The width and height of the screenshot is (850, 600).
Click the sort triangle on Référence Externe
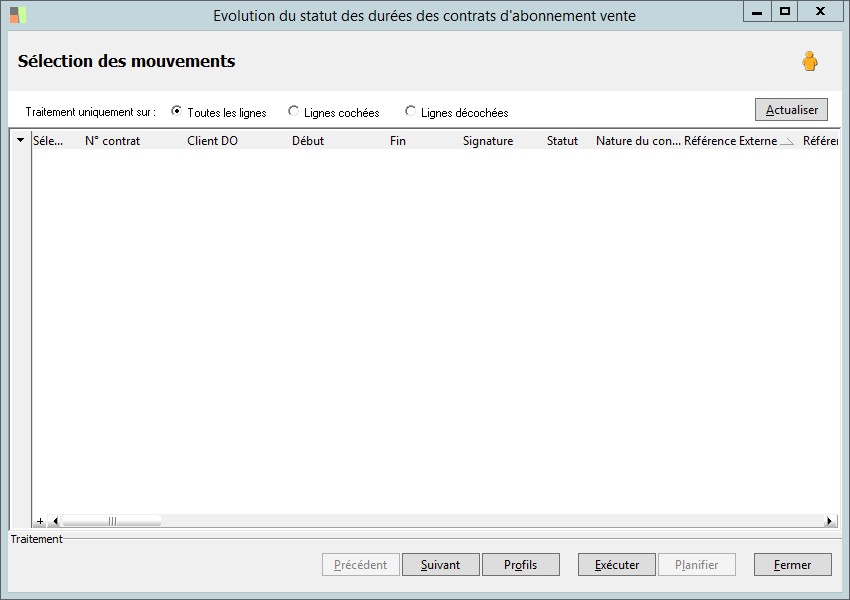click(787, 141)
